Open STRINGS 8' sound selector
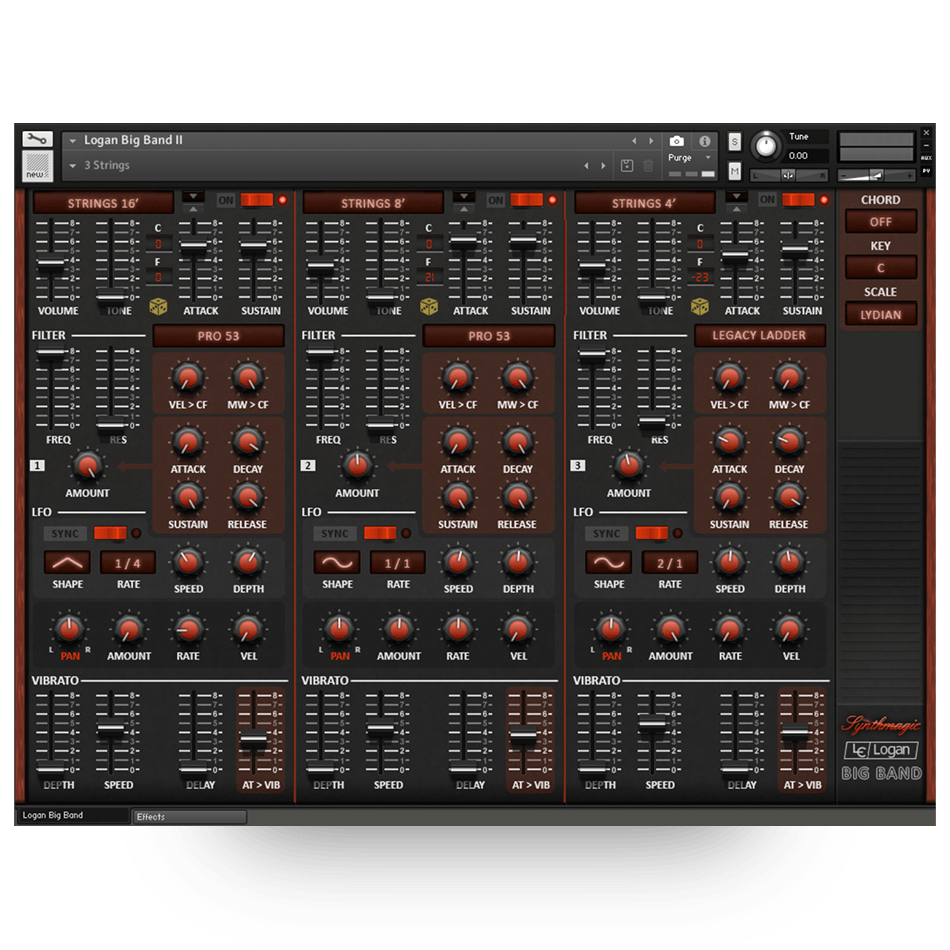 [x=373, y=203]
